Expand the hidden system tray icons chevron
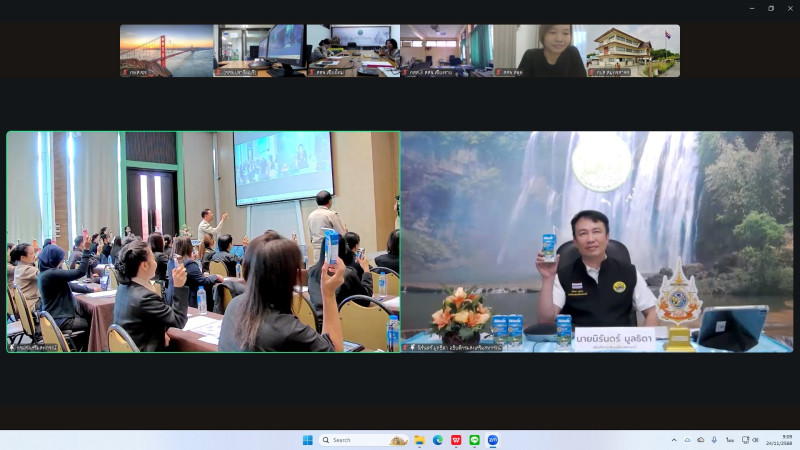The image size is (800, 450). [x=674, y=440]
